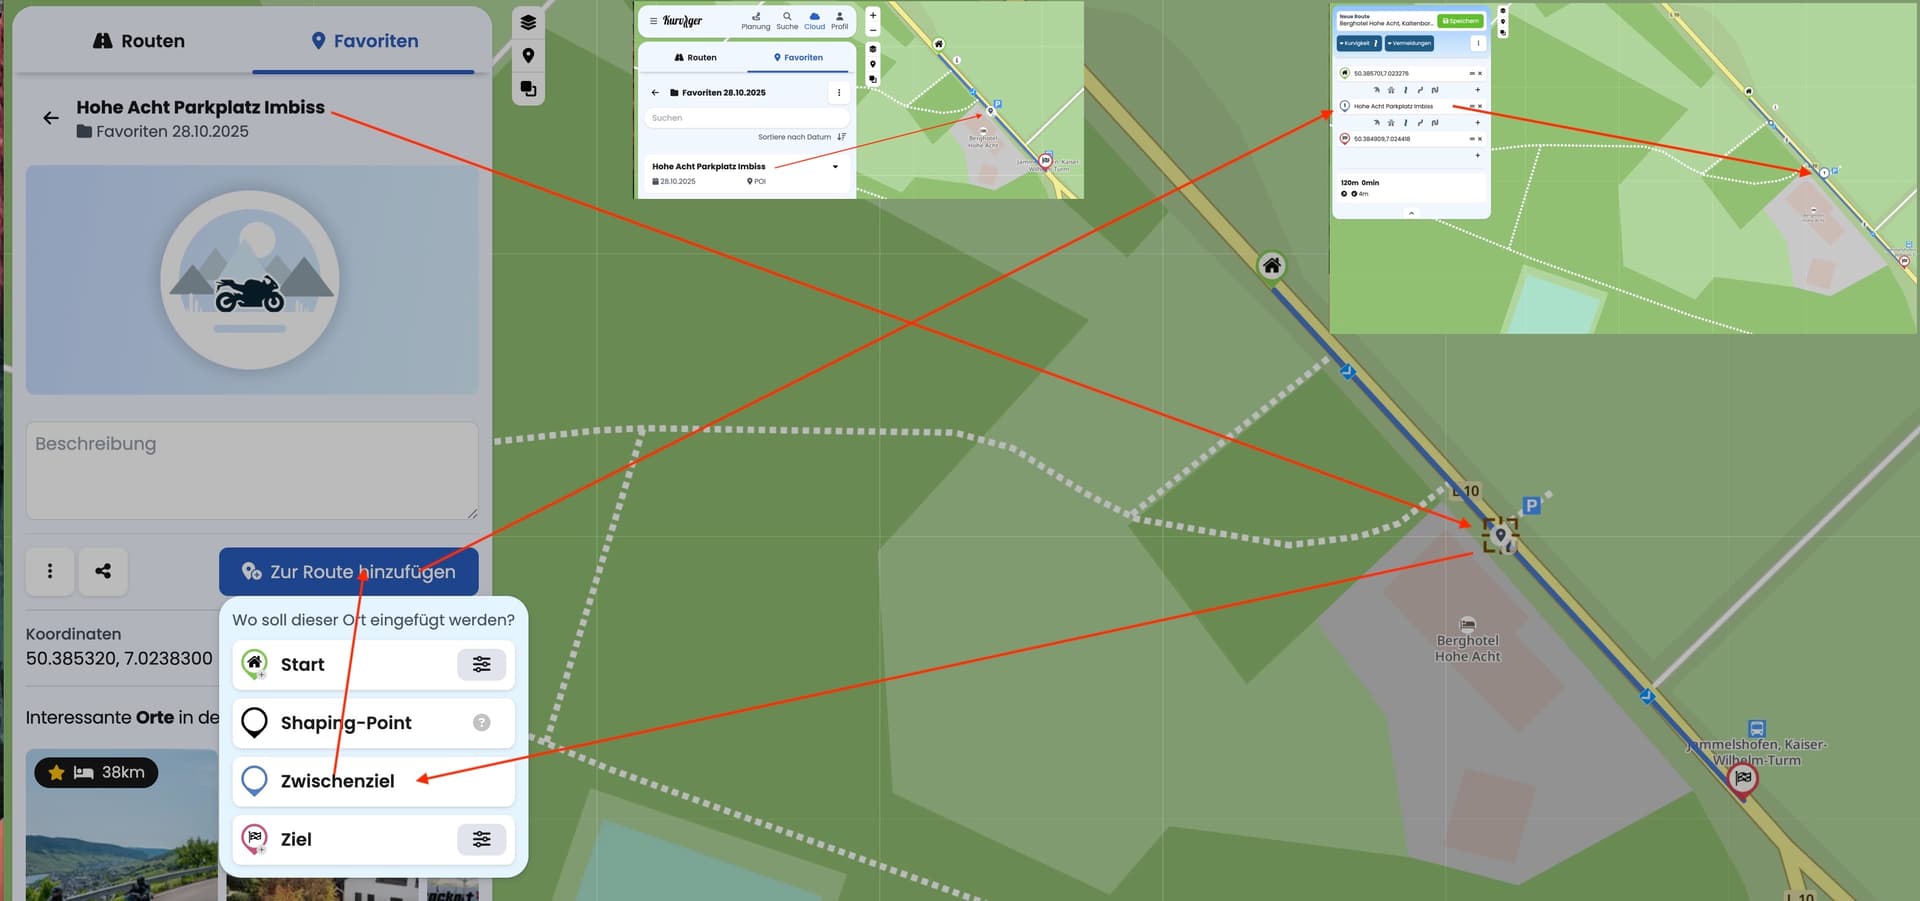
Task: Open Shaping-Point help question mark
Action: tap(481, 722)
